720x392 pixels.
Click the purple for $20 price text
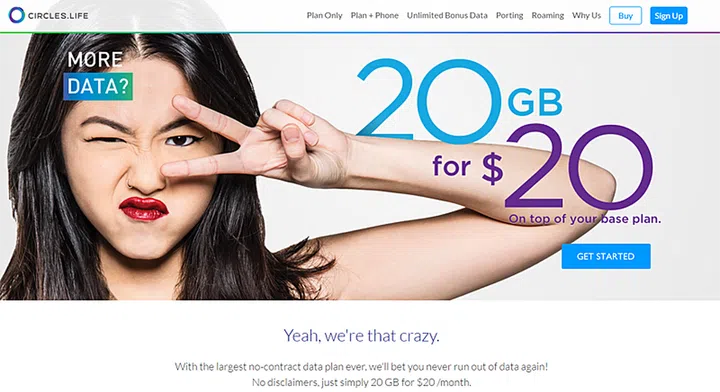(542, 166)
